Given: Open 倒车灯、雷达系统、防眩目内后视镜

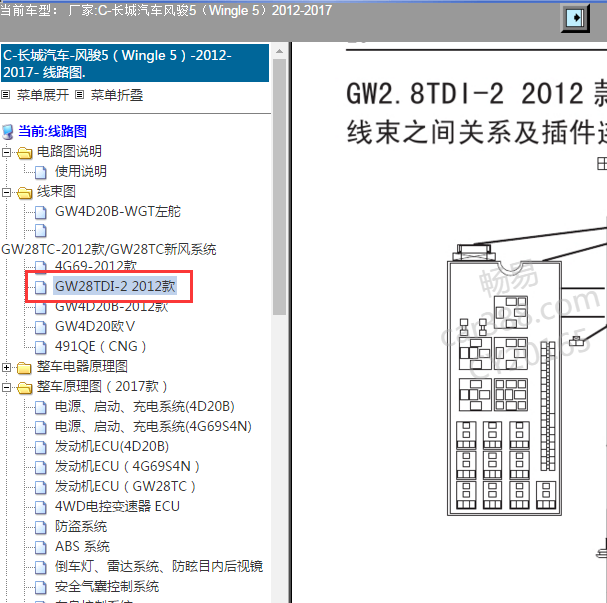Looking at the screenshot, I should coord(159,566).
